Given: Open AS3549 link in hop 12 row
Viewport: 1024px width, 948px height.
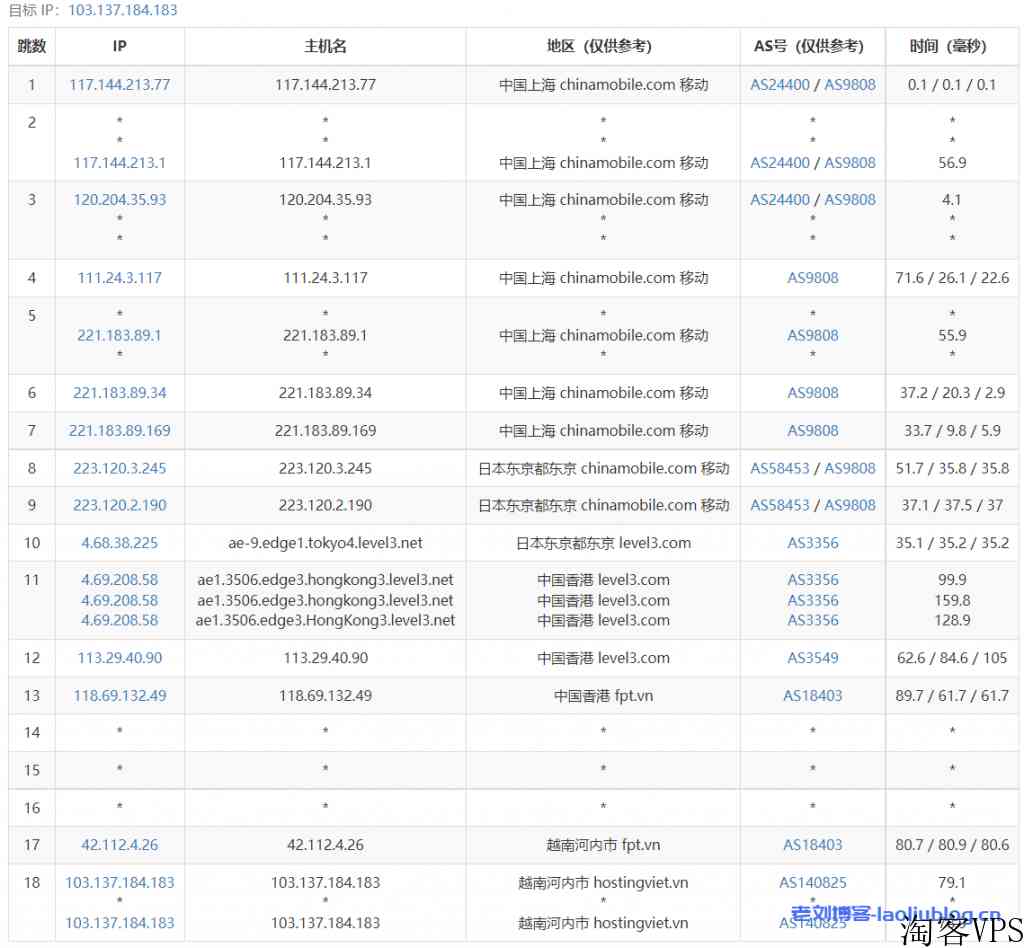Looking at the screenshot, I should click(812, 657).
